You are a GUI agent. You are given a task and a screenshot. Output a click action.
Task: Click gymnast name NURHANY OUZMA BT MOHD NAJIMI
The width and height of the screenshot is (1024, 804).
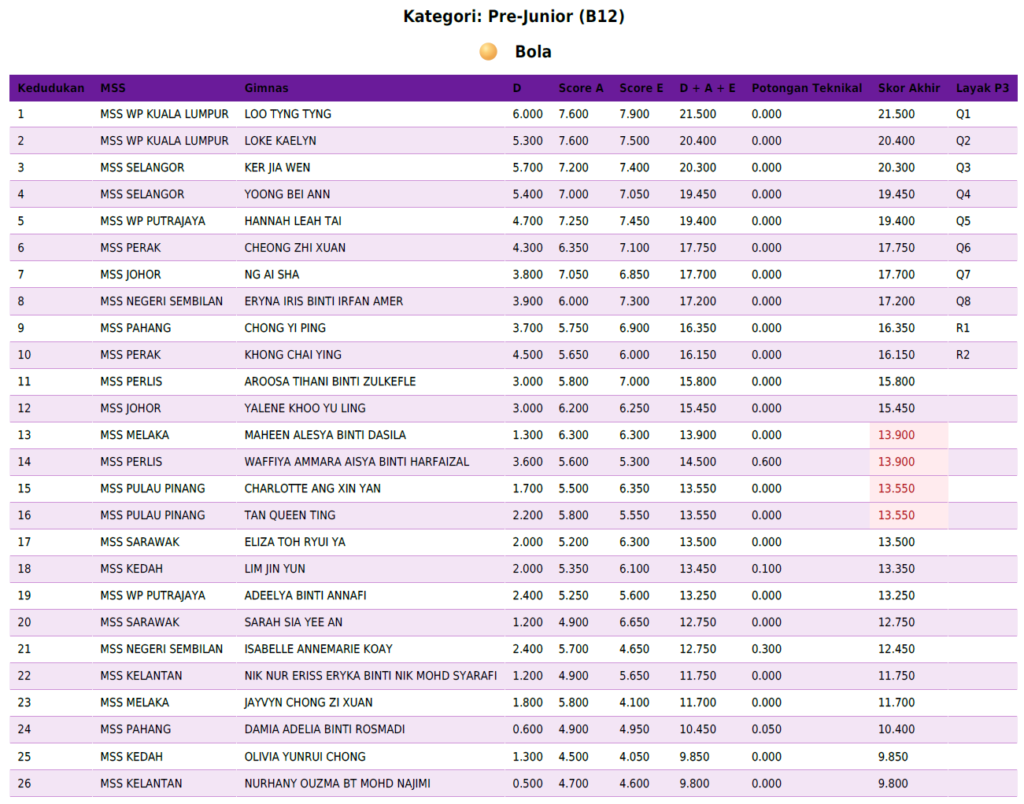(337, 783)
